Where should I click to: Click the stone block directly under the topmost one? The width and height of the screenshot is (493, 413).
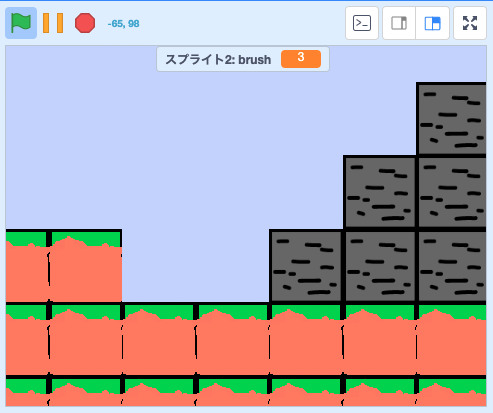coord(451,192)
